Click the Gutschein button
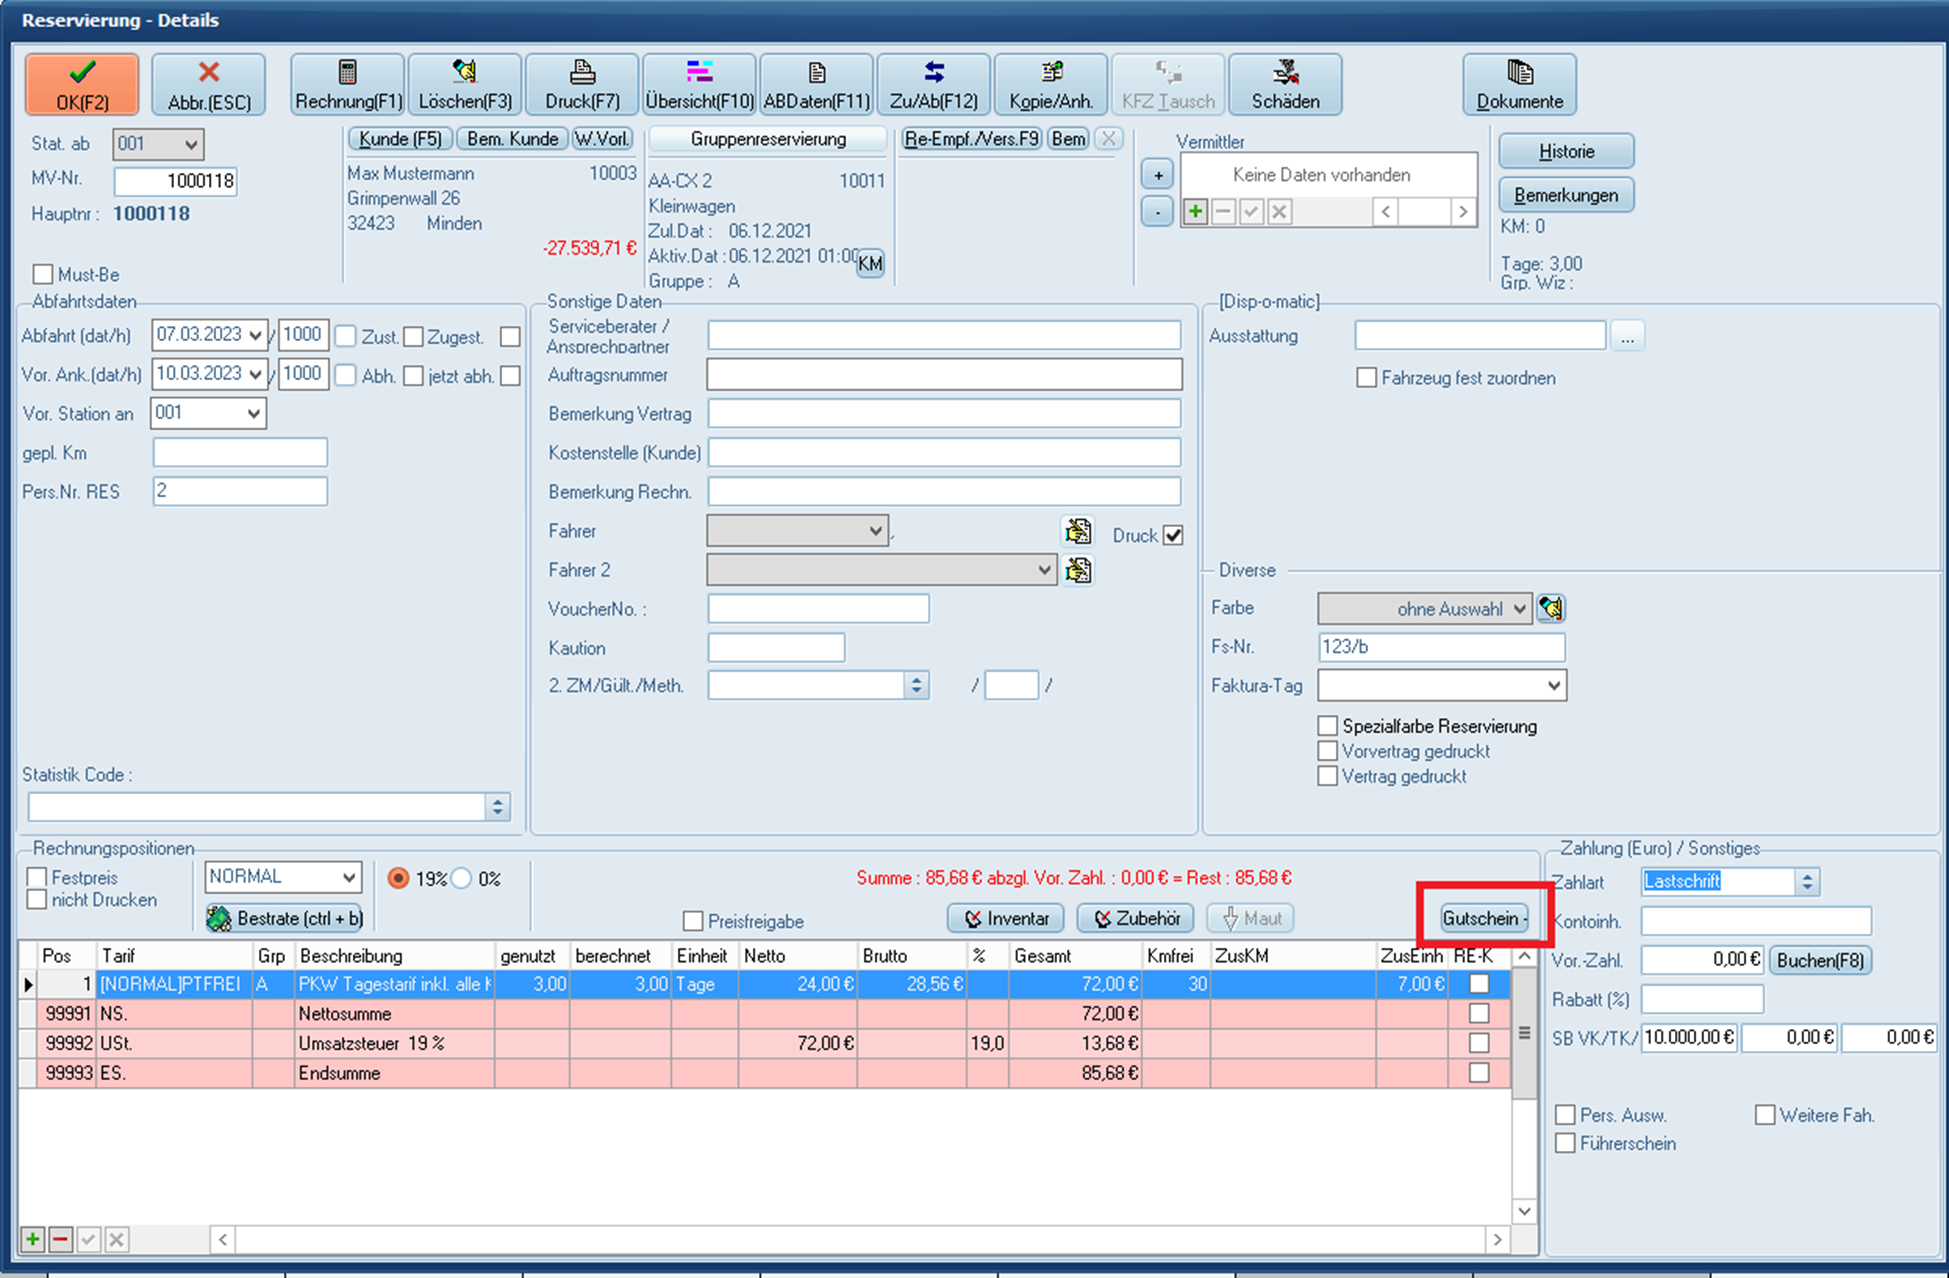This screenshot has width=1949, height=1278. [x=1484, y=918]
